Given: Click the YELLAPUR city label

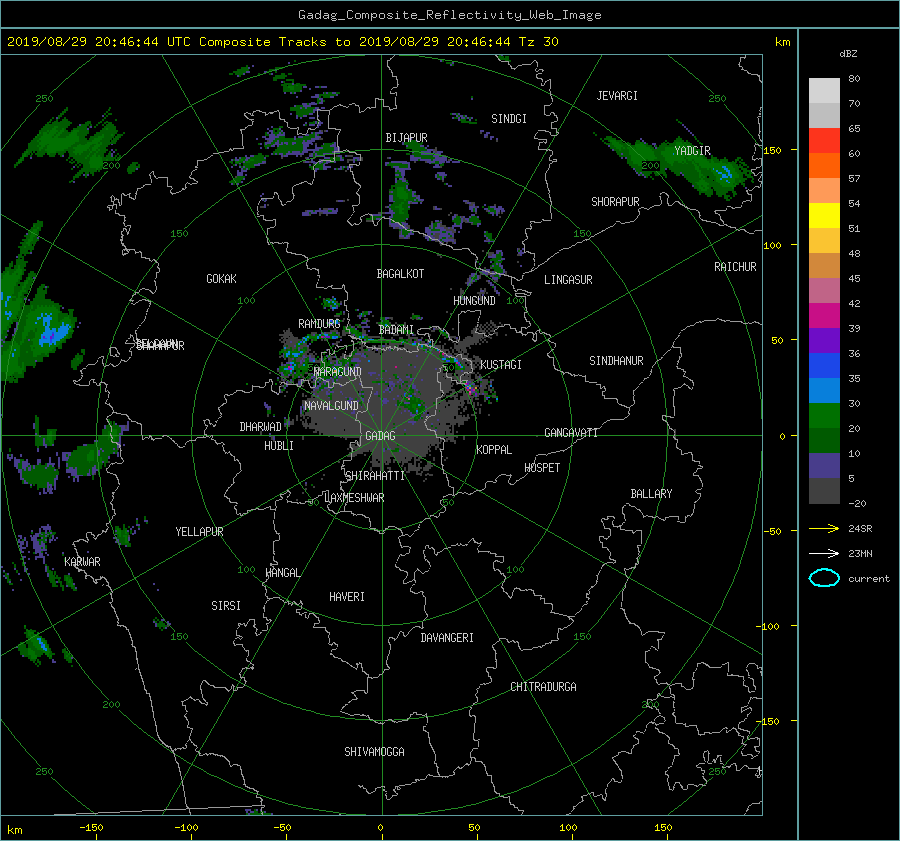Looking at the screenshot, I should point(199,532).
